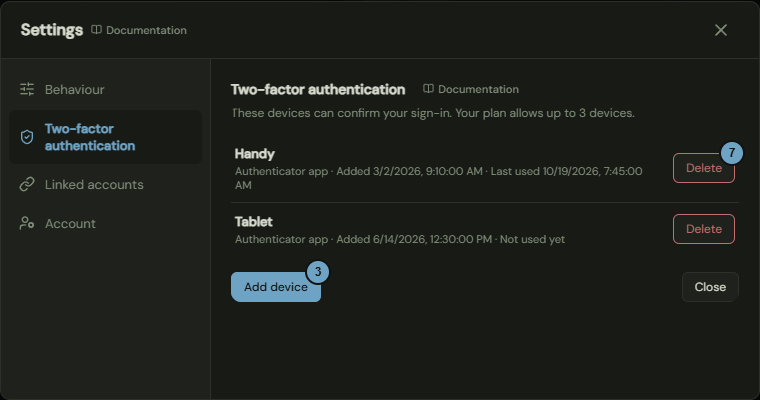Click the Close button at bottom right
The image size is (760, 400).
710,287
